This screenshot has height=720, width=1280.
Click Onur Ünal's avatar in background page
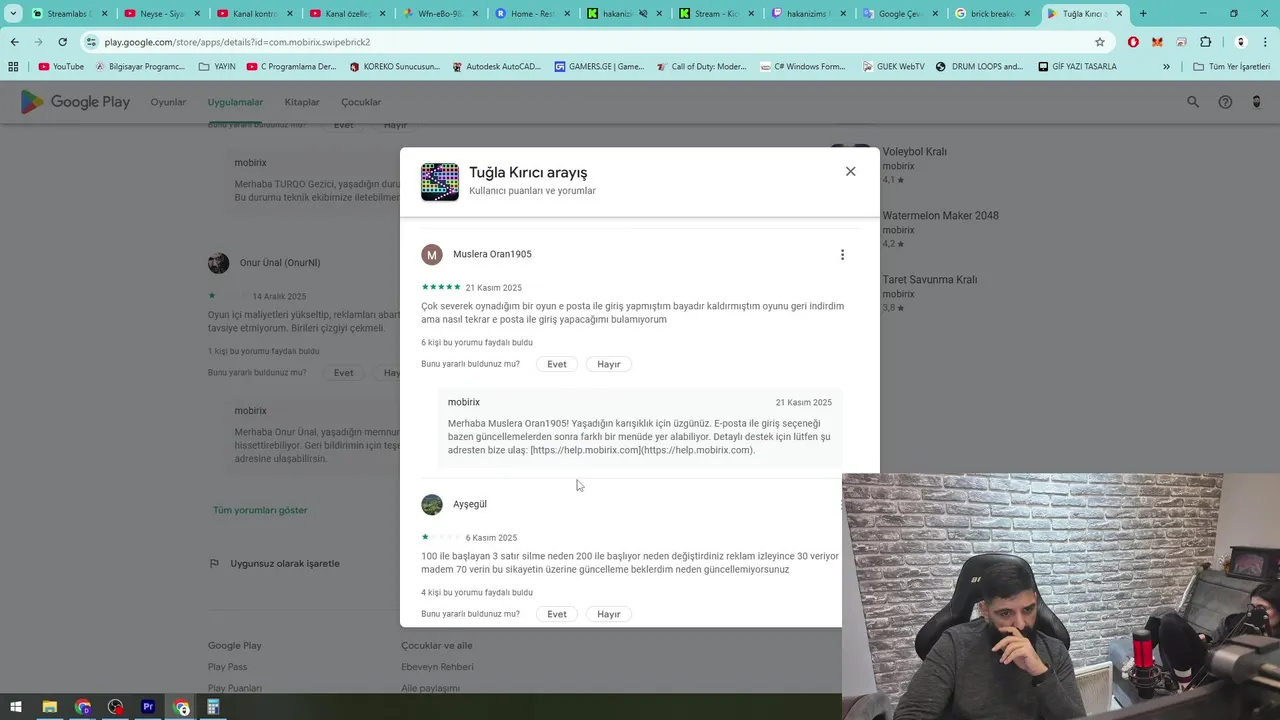(218, 263)
